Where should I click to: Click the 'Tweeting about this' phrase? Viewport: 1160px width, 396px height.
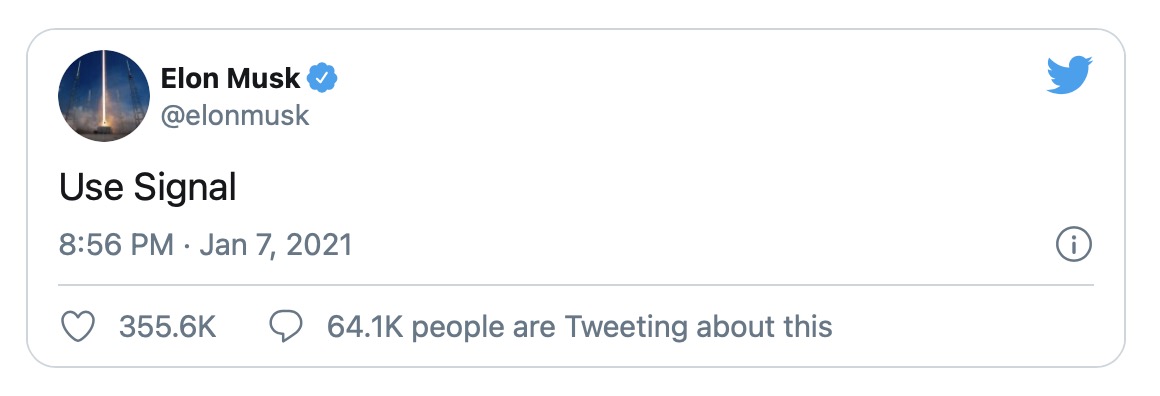point(699,327)
